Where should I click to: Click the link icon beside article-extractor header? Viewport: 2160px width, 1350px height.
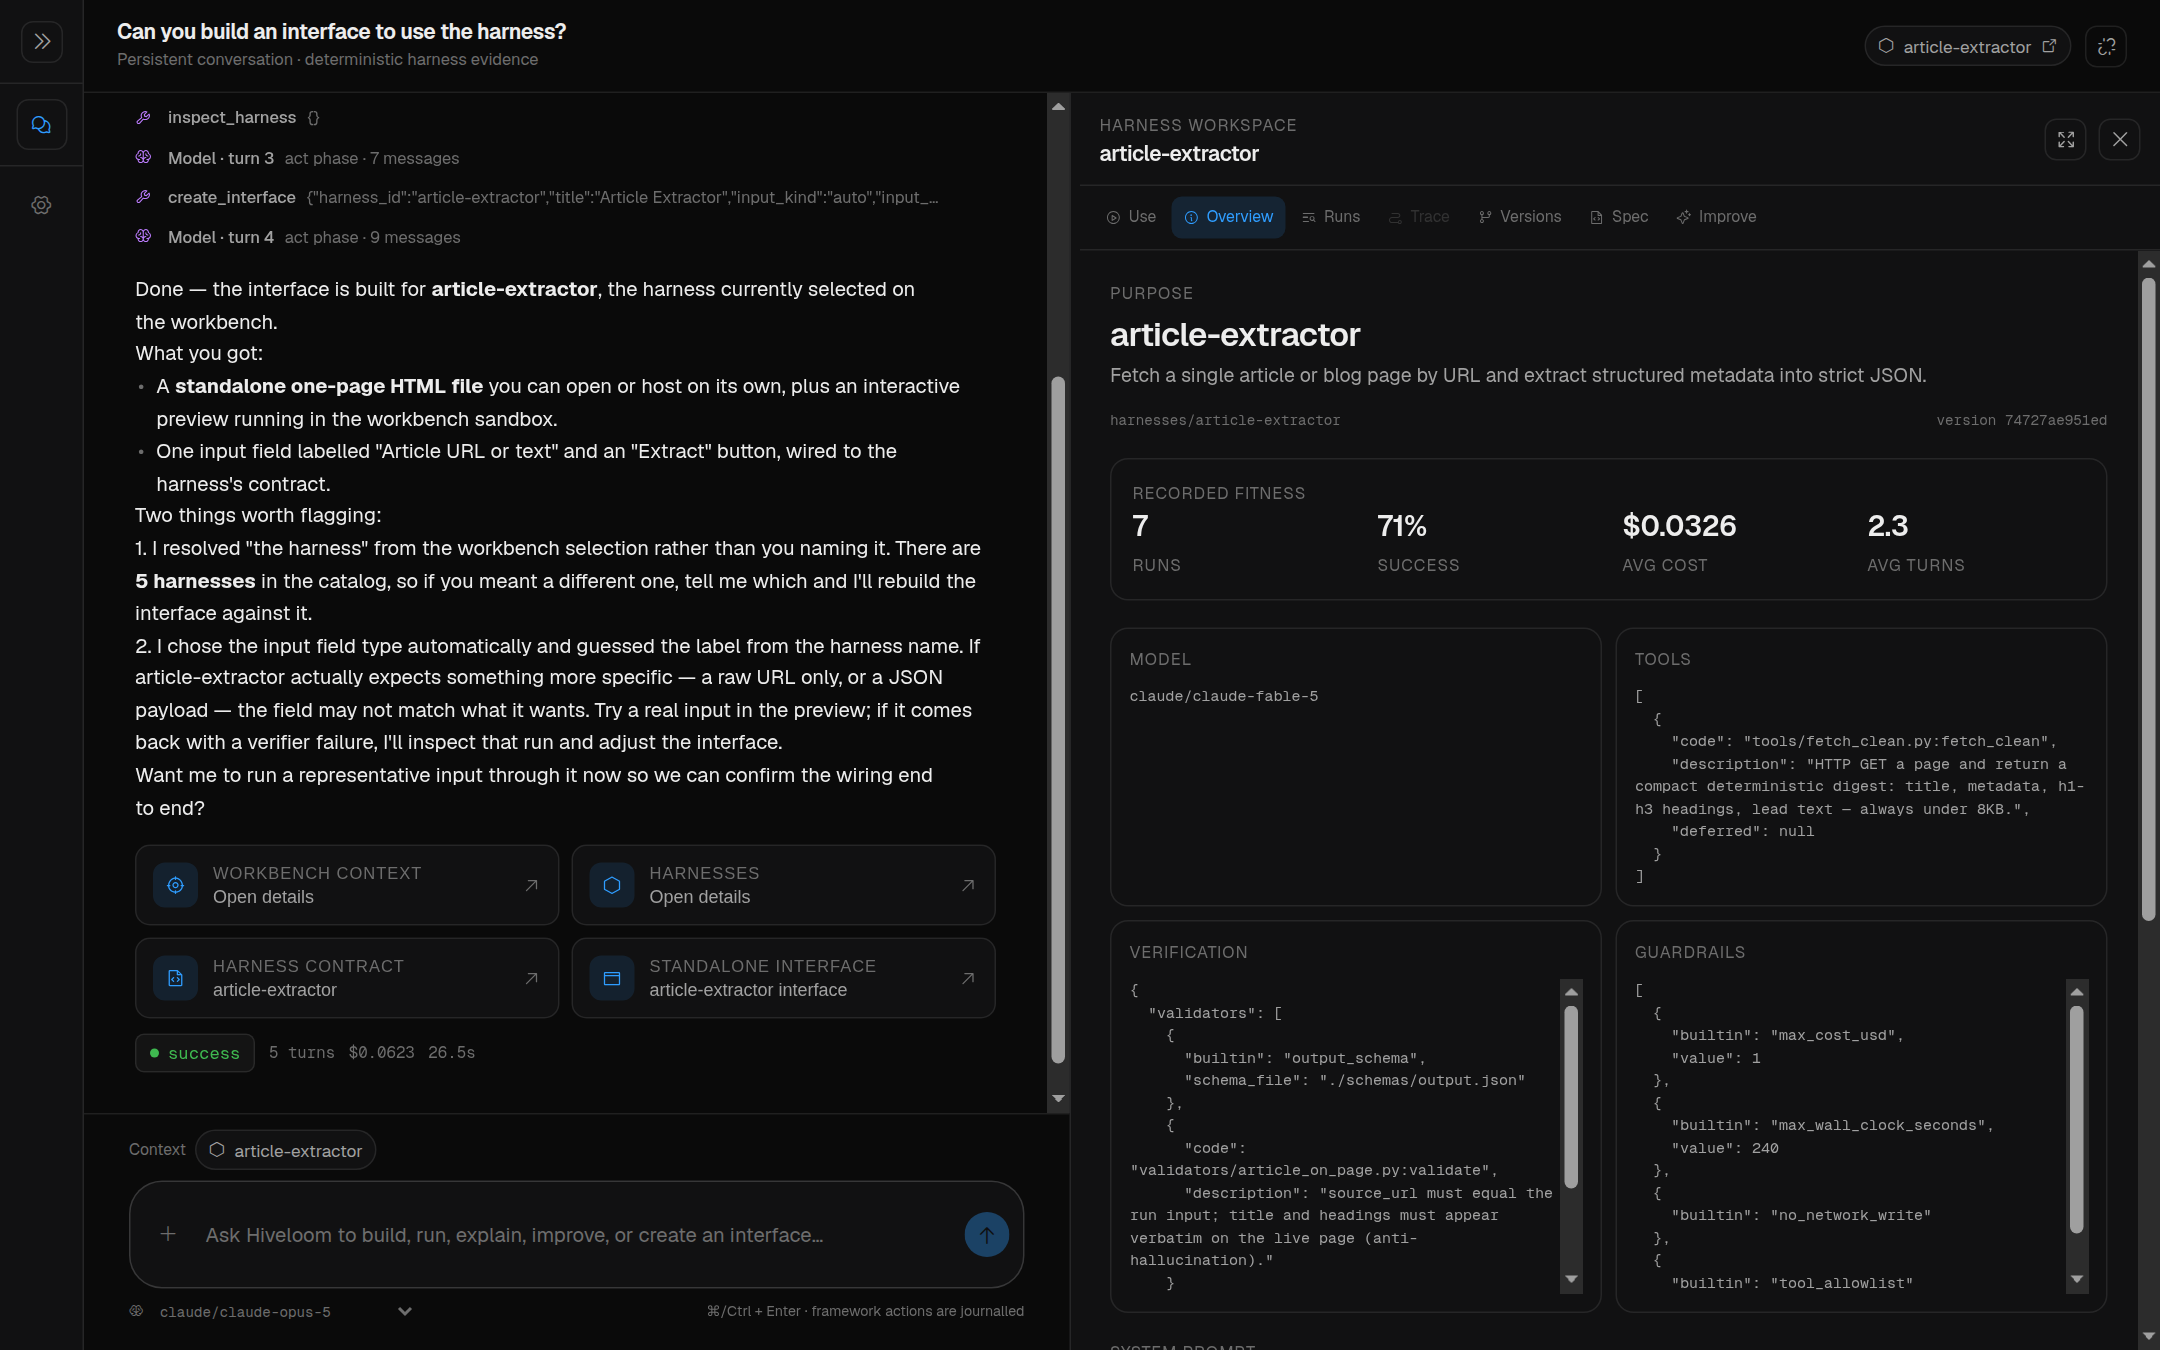coord(2106,46)
